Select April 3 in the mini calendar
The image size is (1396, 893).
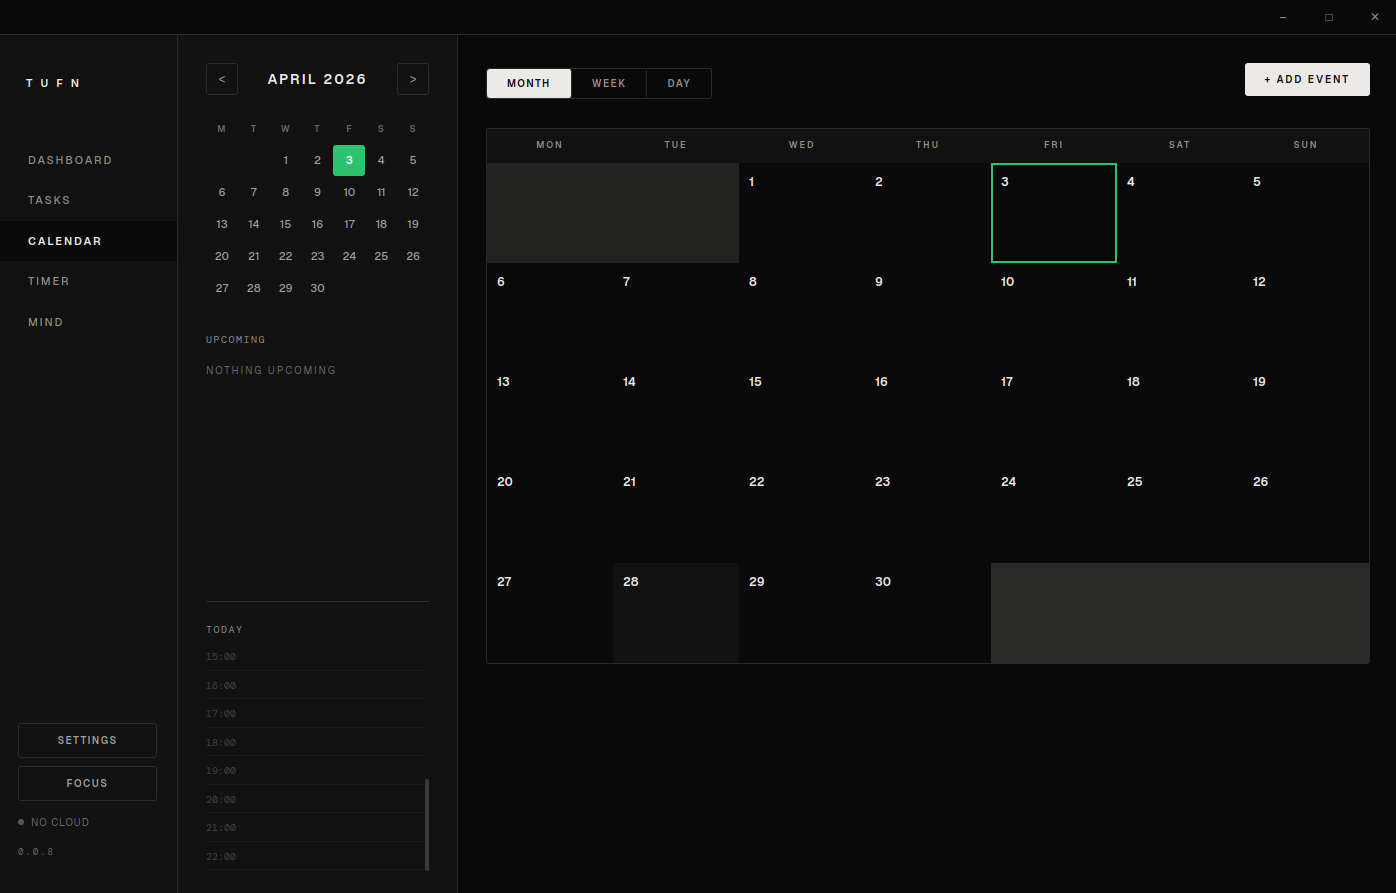349,160
